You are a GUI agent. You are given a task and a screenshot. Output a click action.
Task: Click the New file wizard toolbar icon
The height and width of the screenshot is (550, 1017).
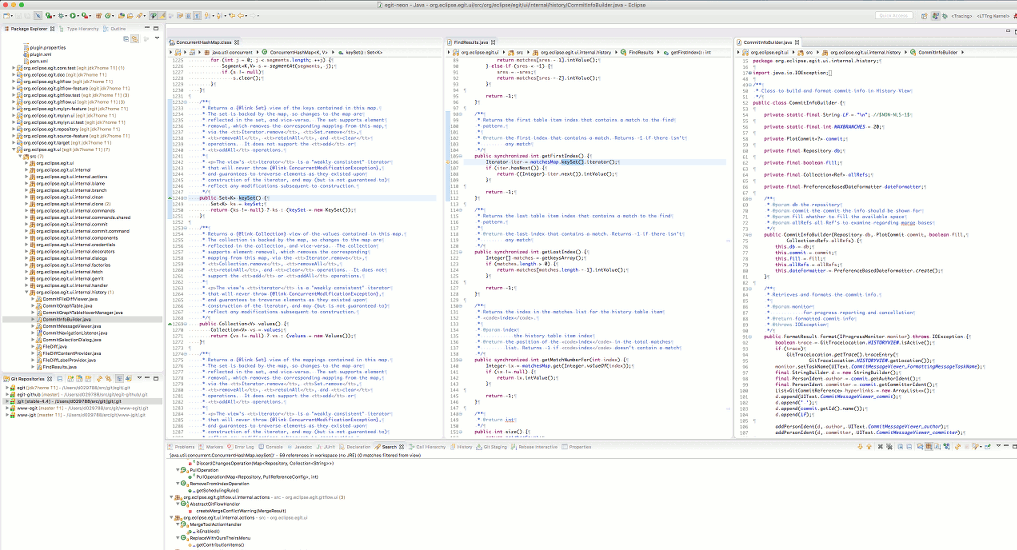pyautogui.click(x=8, y=17)
